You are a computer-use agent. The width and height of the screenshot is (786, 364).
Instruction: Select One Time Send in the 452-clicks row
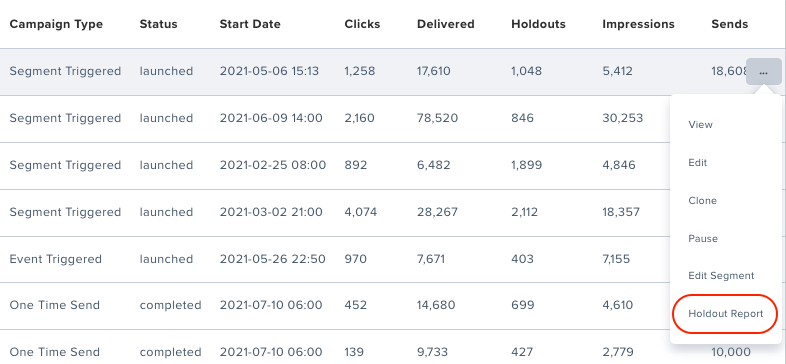pyautogui.click(x=55, y=305)
